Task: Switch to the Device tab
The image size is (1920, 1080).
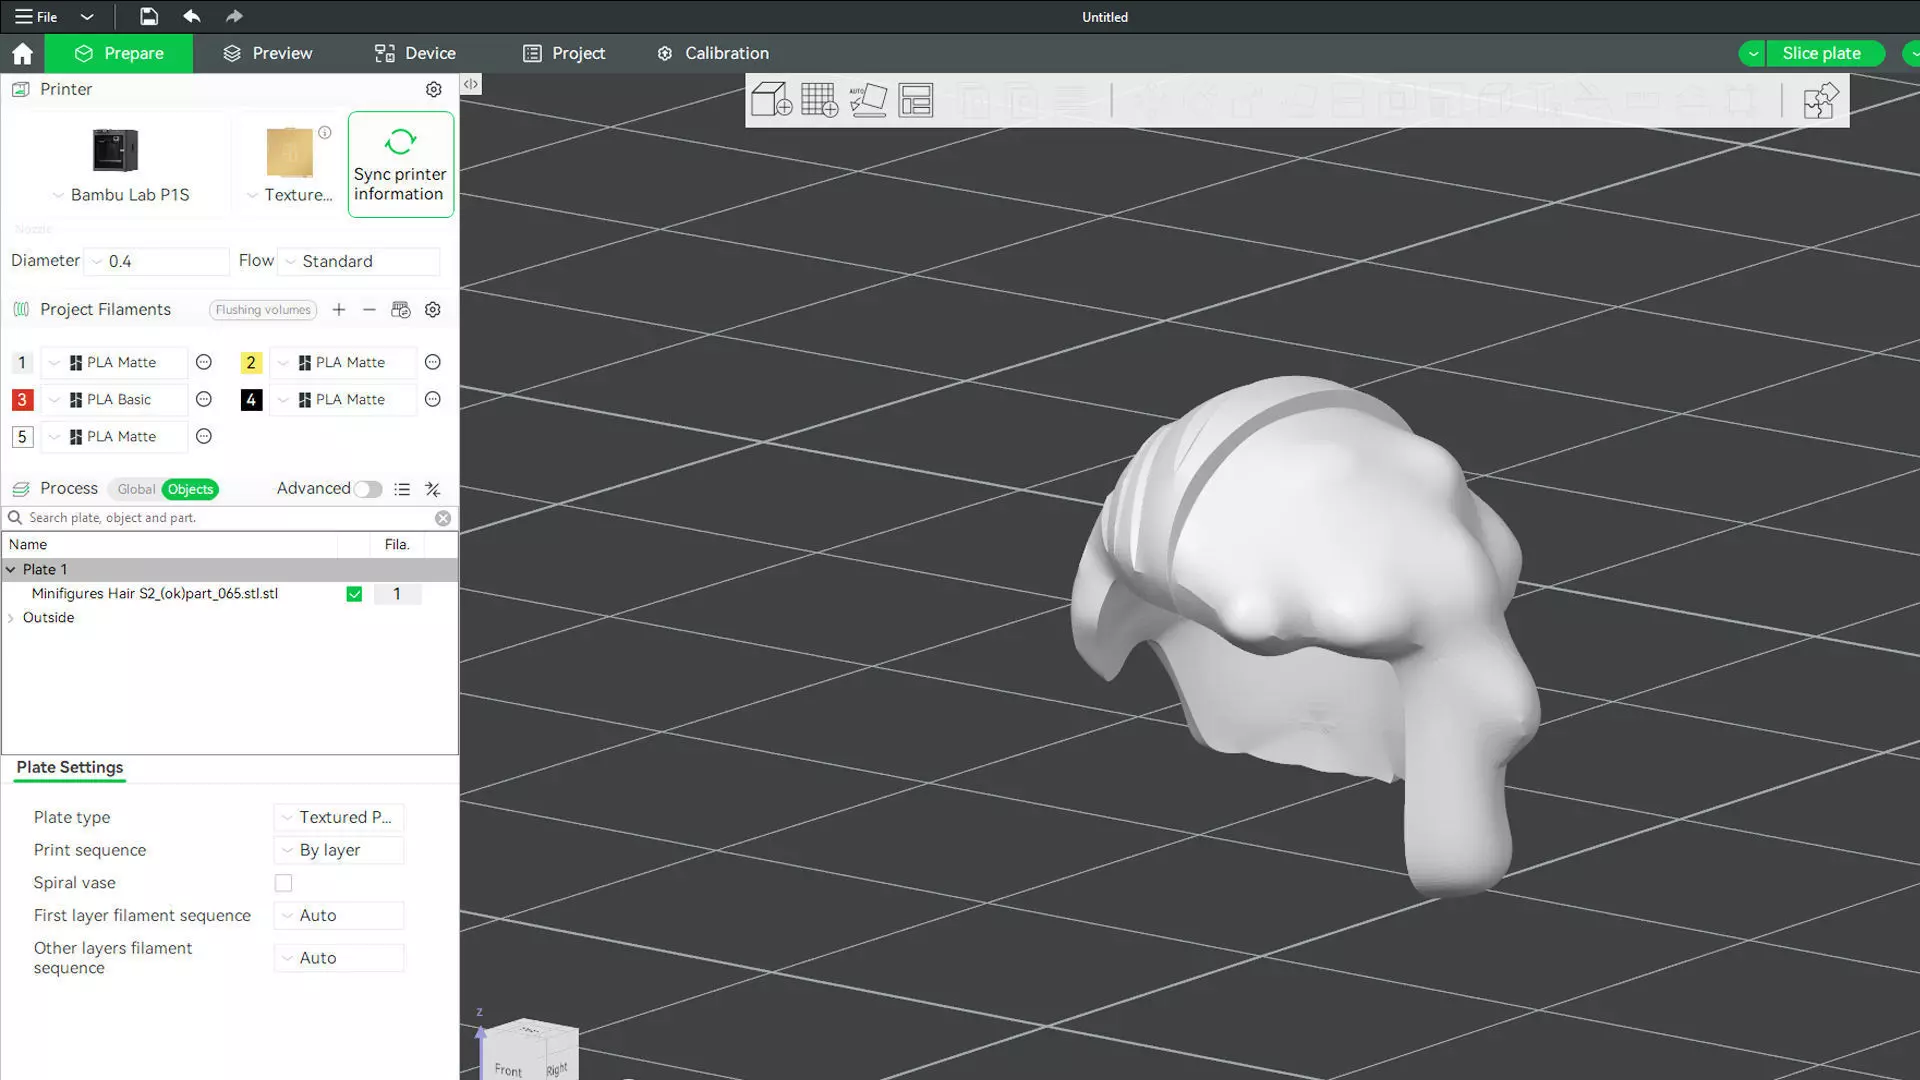Action: [415, 53]
